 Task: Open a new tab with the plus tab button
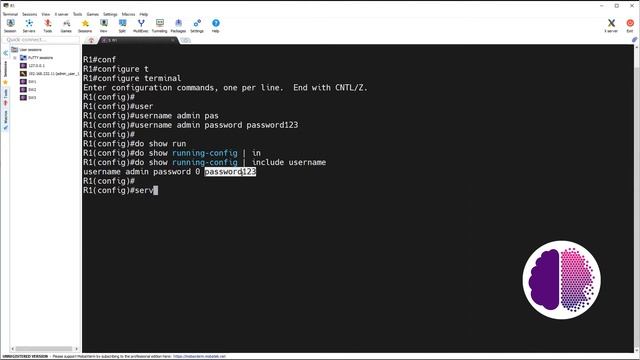pos(186,40)
